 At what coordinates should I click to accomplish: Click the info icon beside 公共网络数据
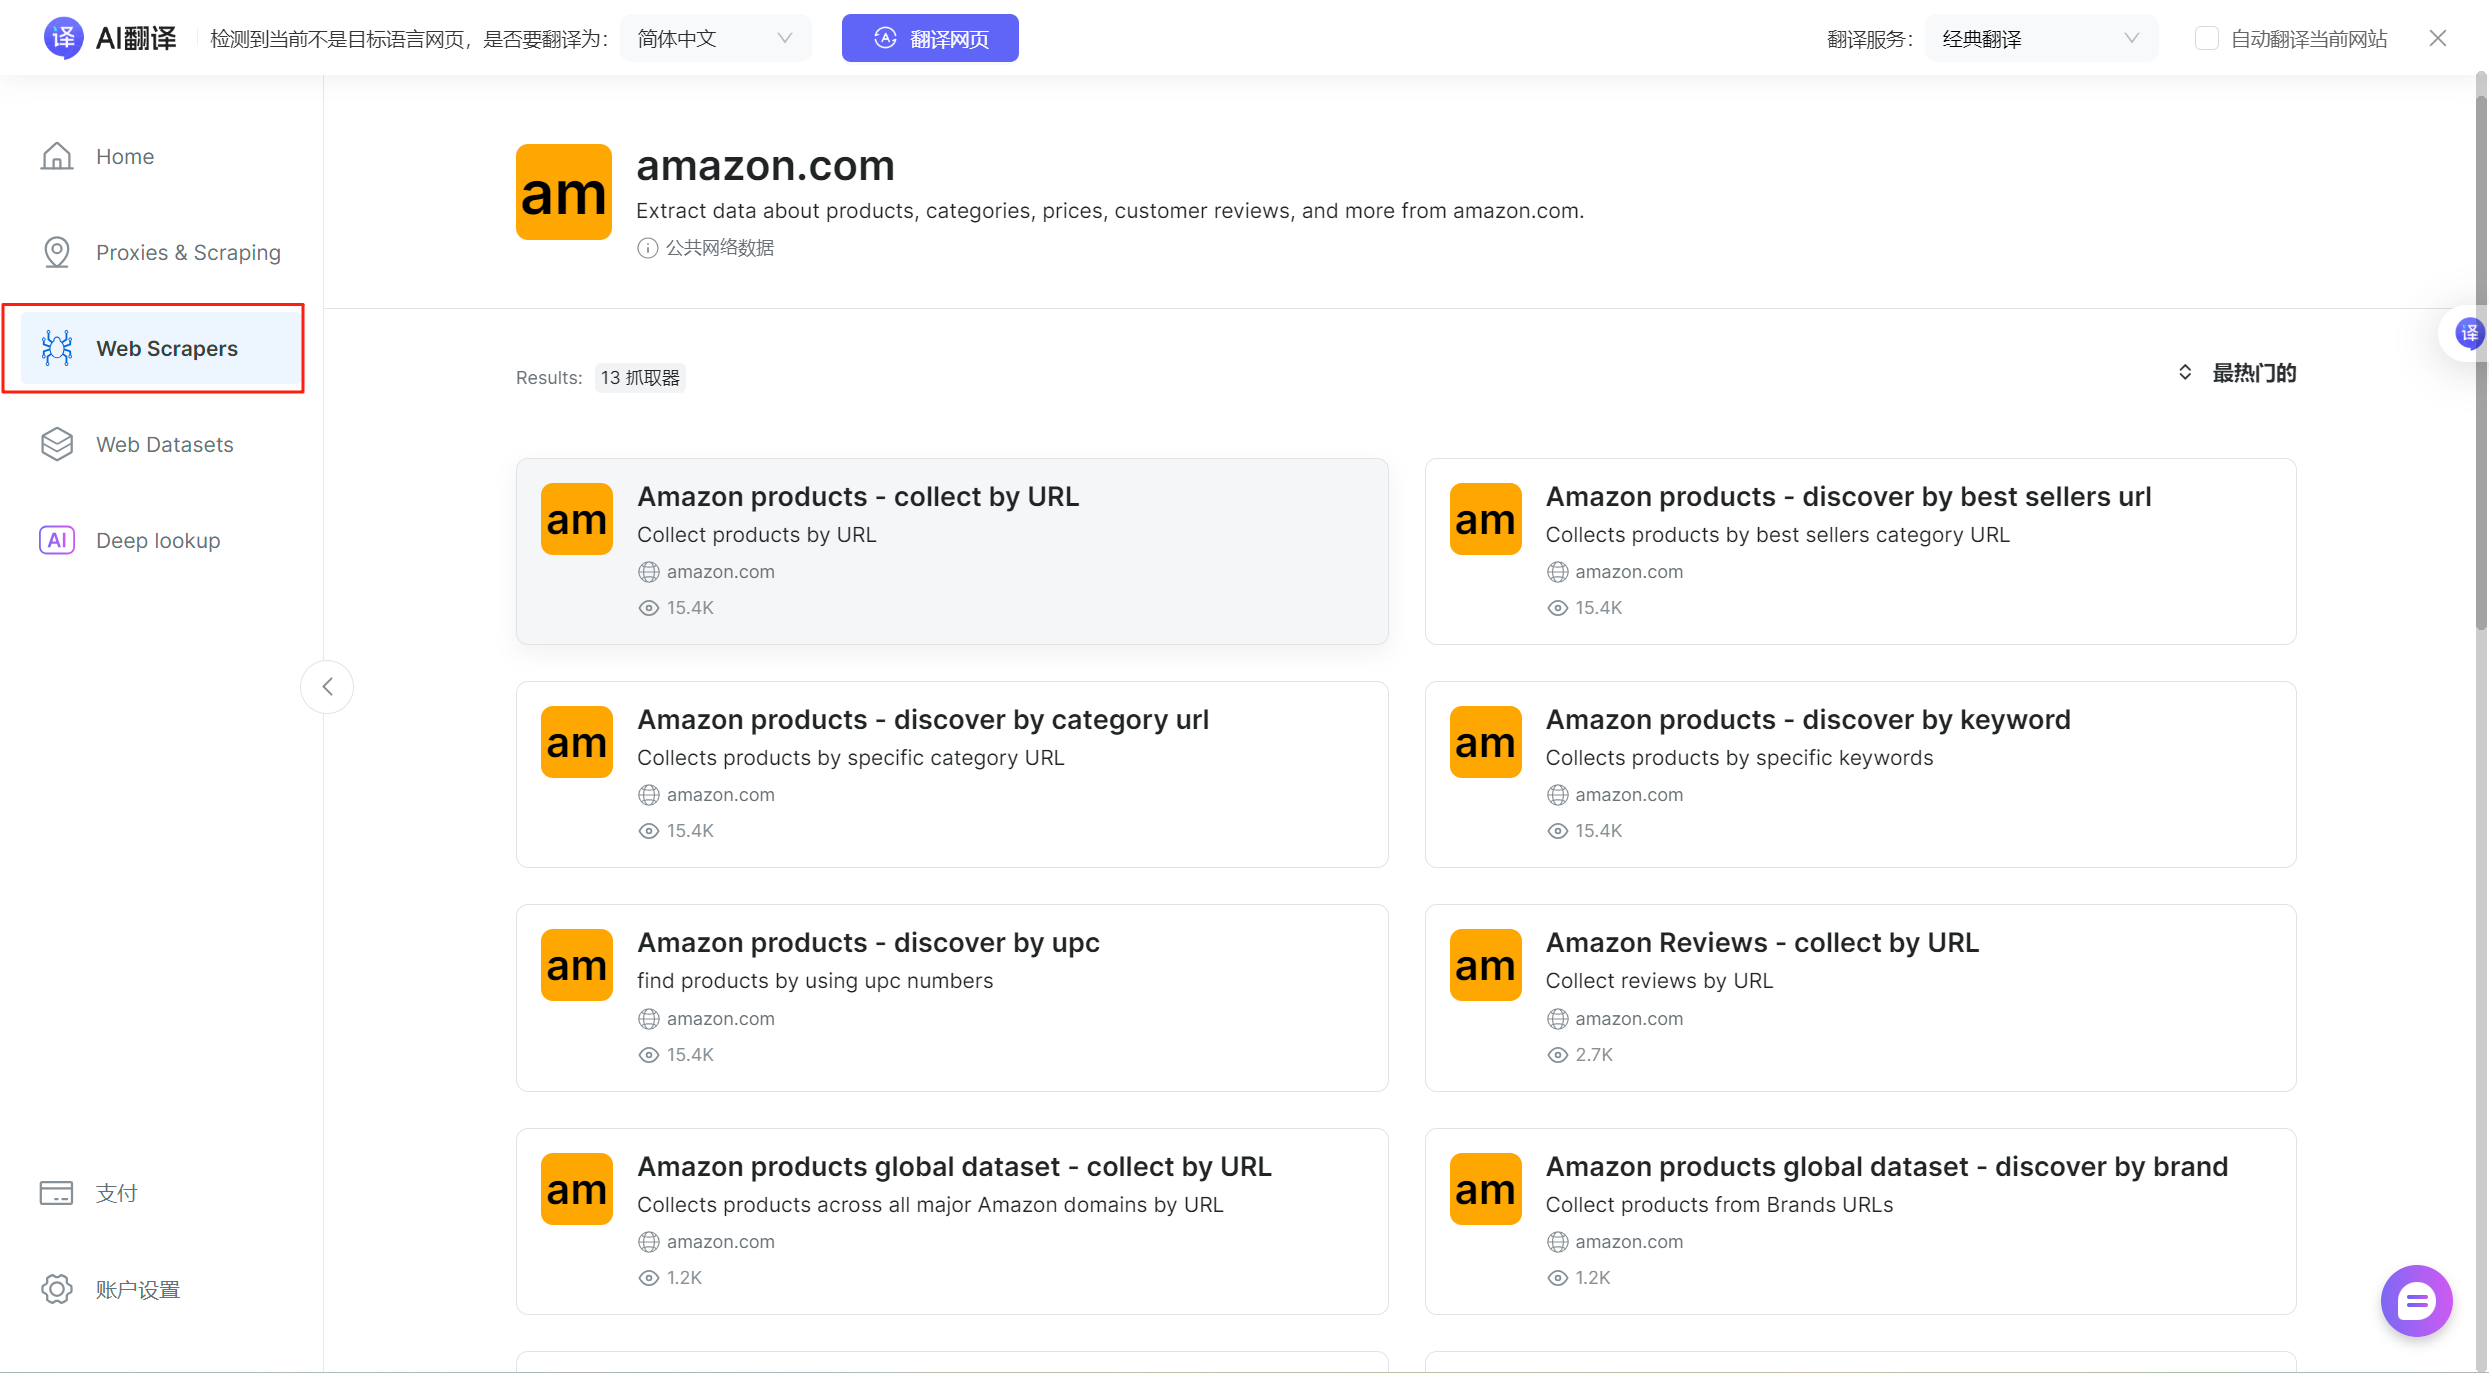[648, 248]
